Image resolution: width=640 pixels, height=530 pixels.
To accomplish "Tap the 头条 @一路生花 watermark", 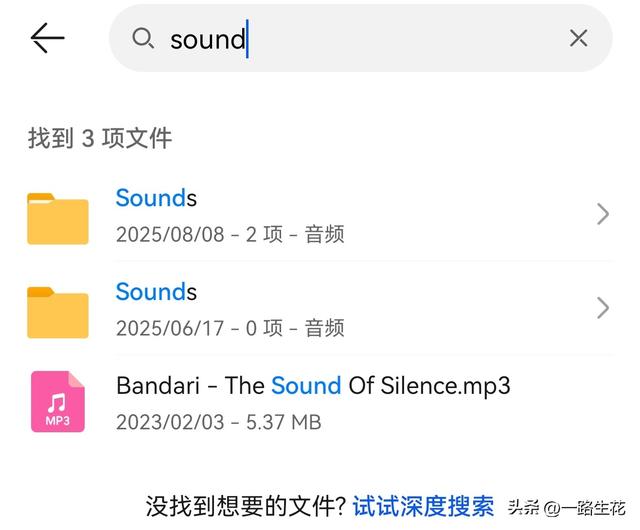I will (x=566, y=508).
